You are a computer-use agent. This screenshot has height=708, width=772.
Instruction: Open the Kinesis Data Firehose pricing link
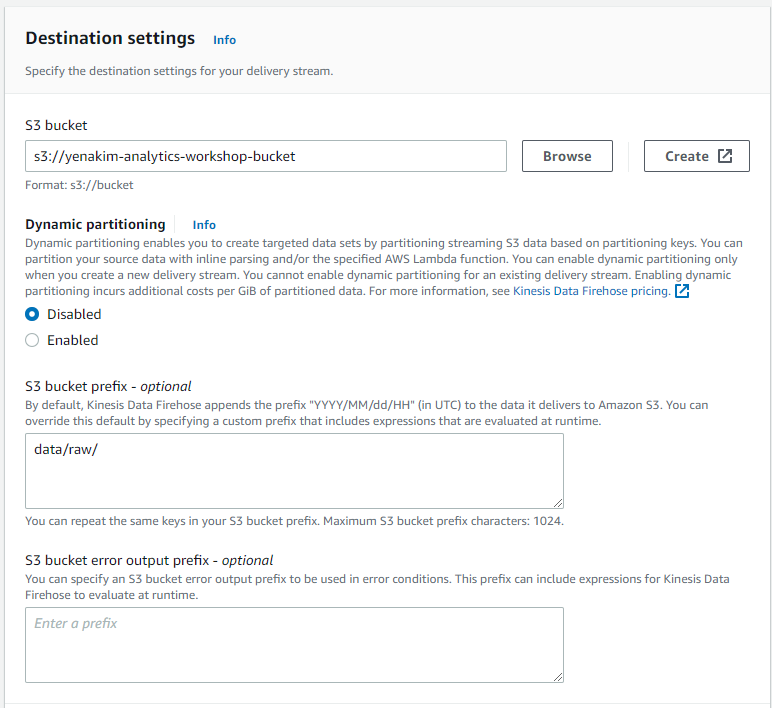coord(591,292)
